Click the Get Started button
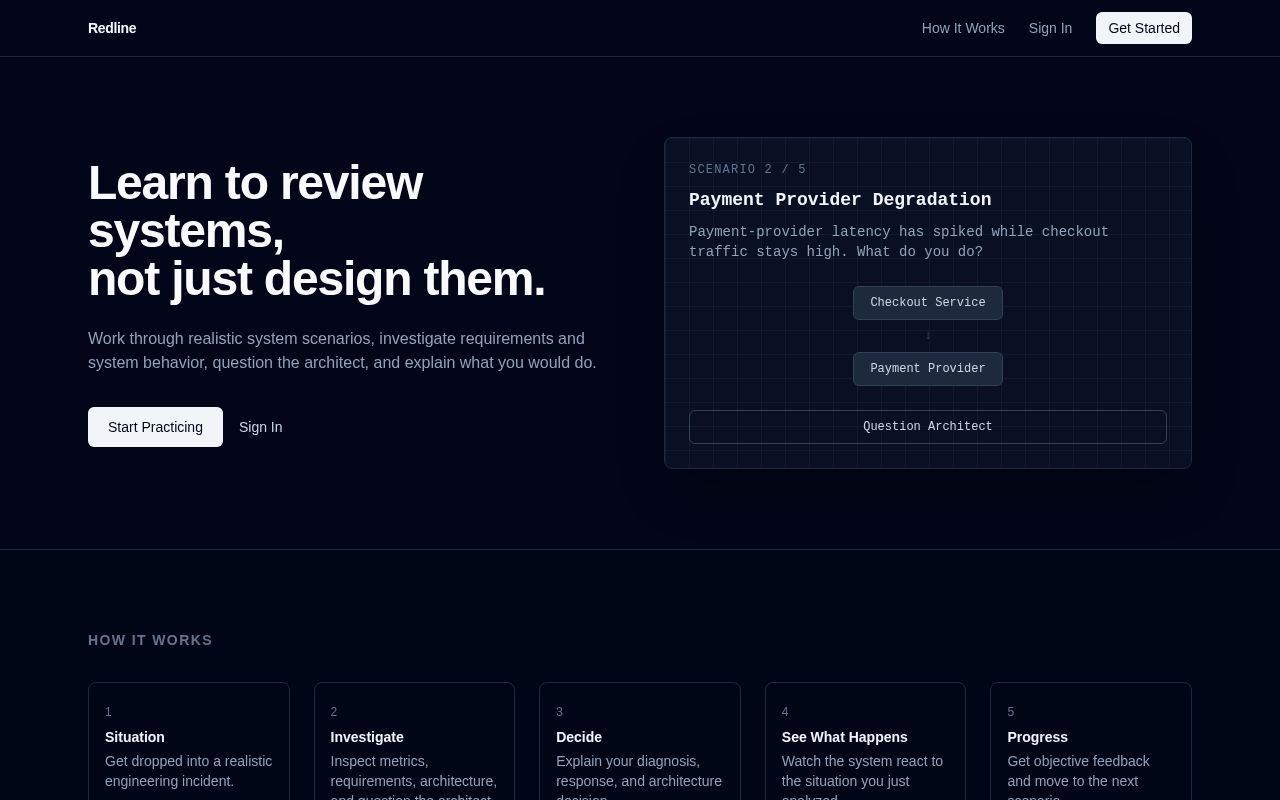The height and width of the screenshot is (800, 1280). 1144,28
